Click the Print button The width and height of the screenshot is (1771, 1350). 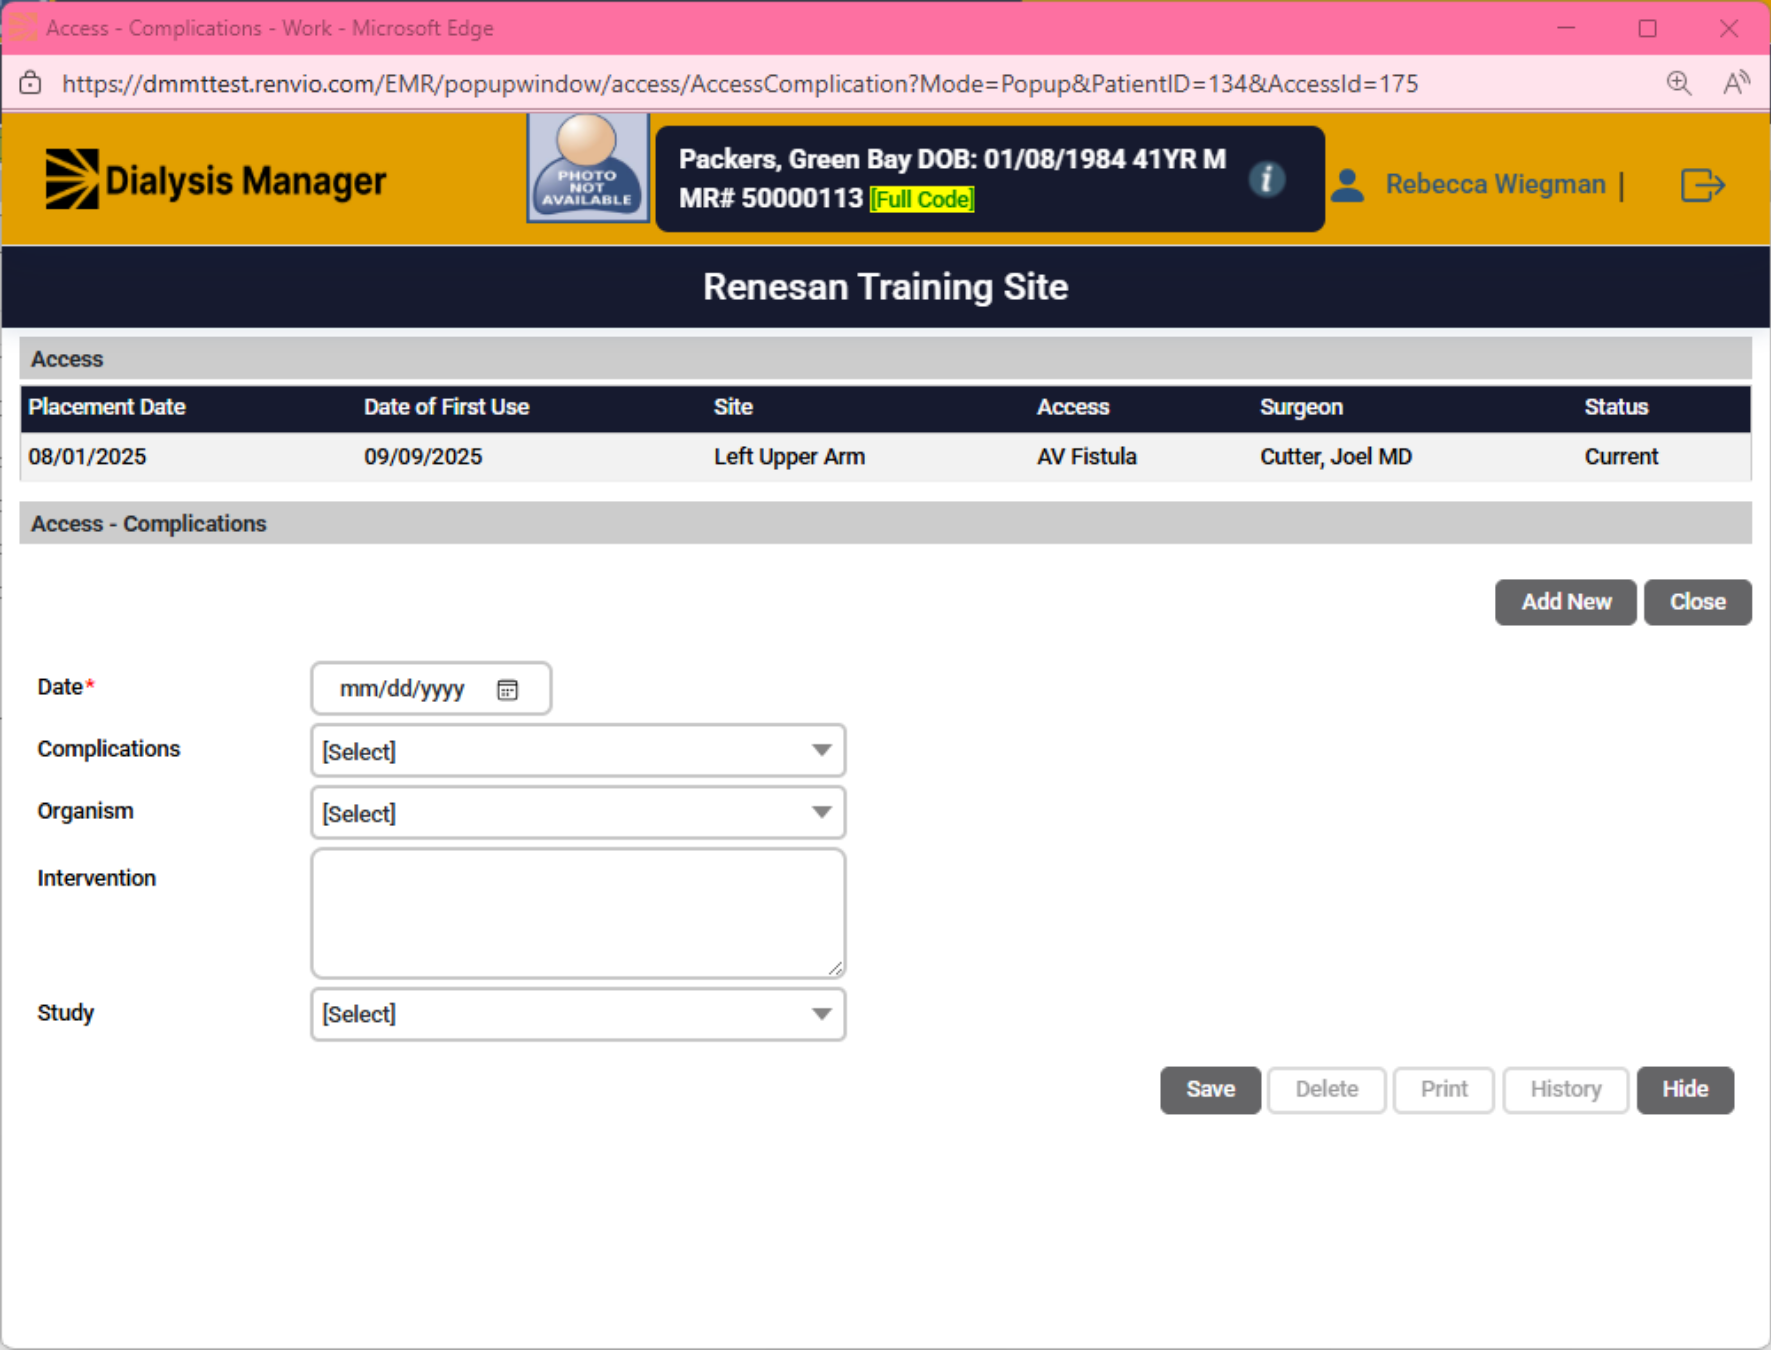pyautogui.click(x=1444, y=1089)
